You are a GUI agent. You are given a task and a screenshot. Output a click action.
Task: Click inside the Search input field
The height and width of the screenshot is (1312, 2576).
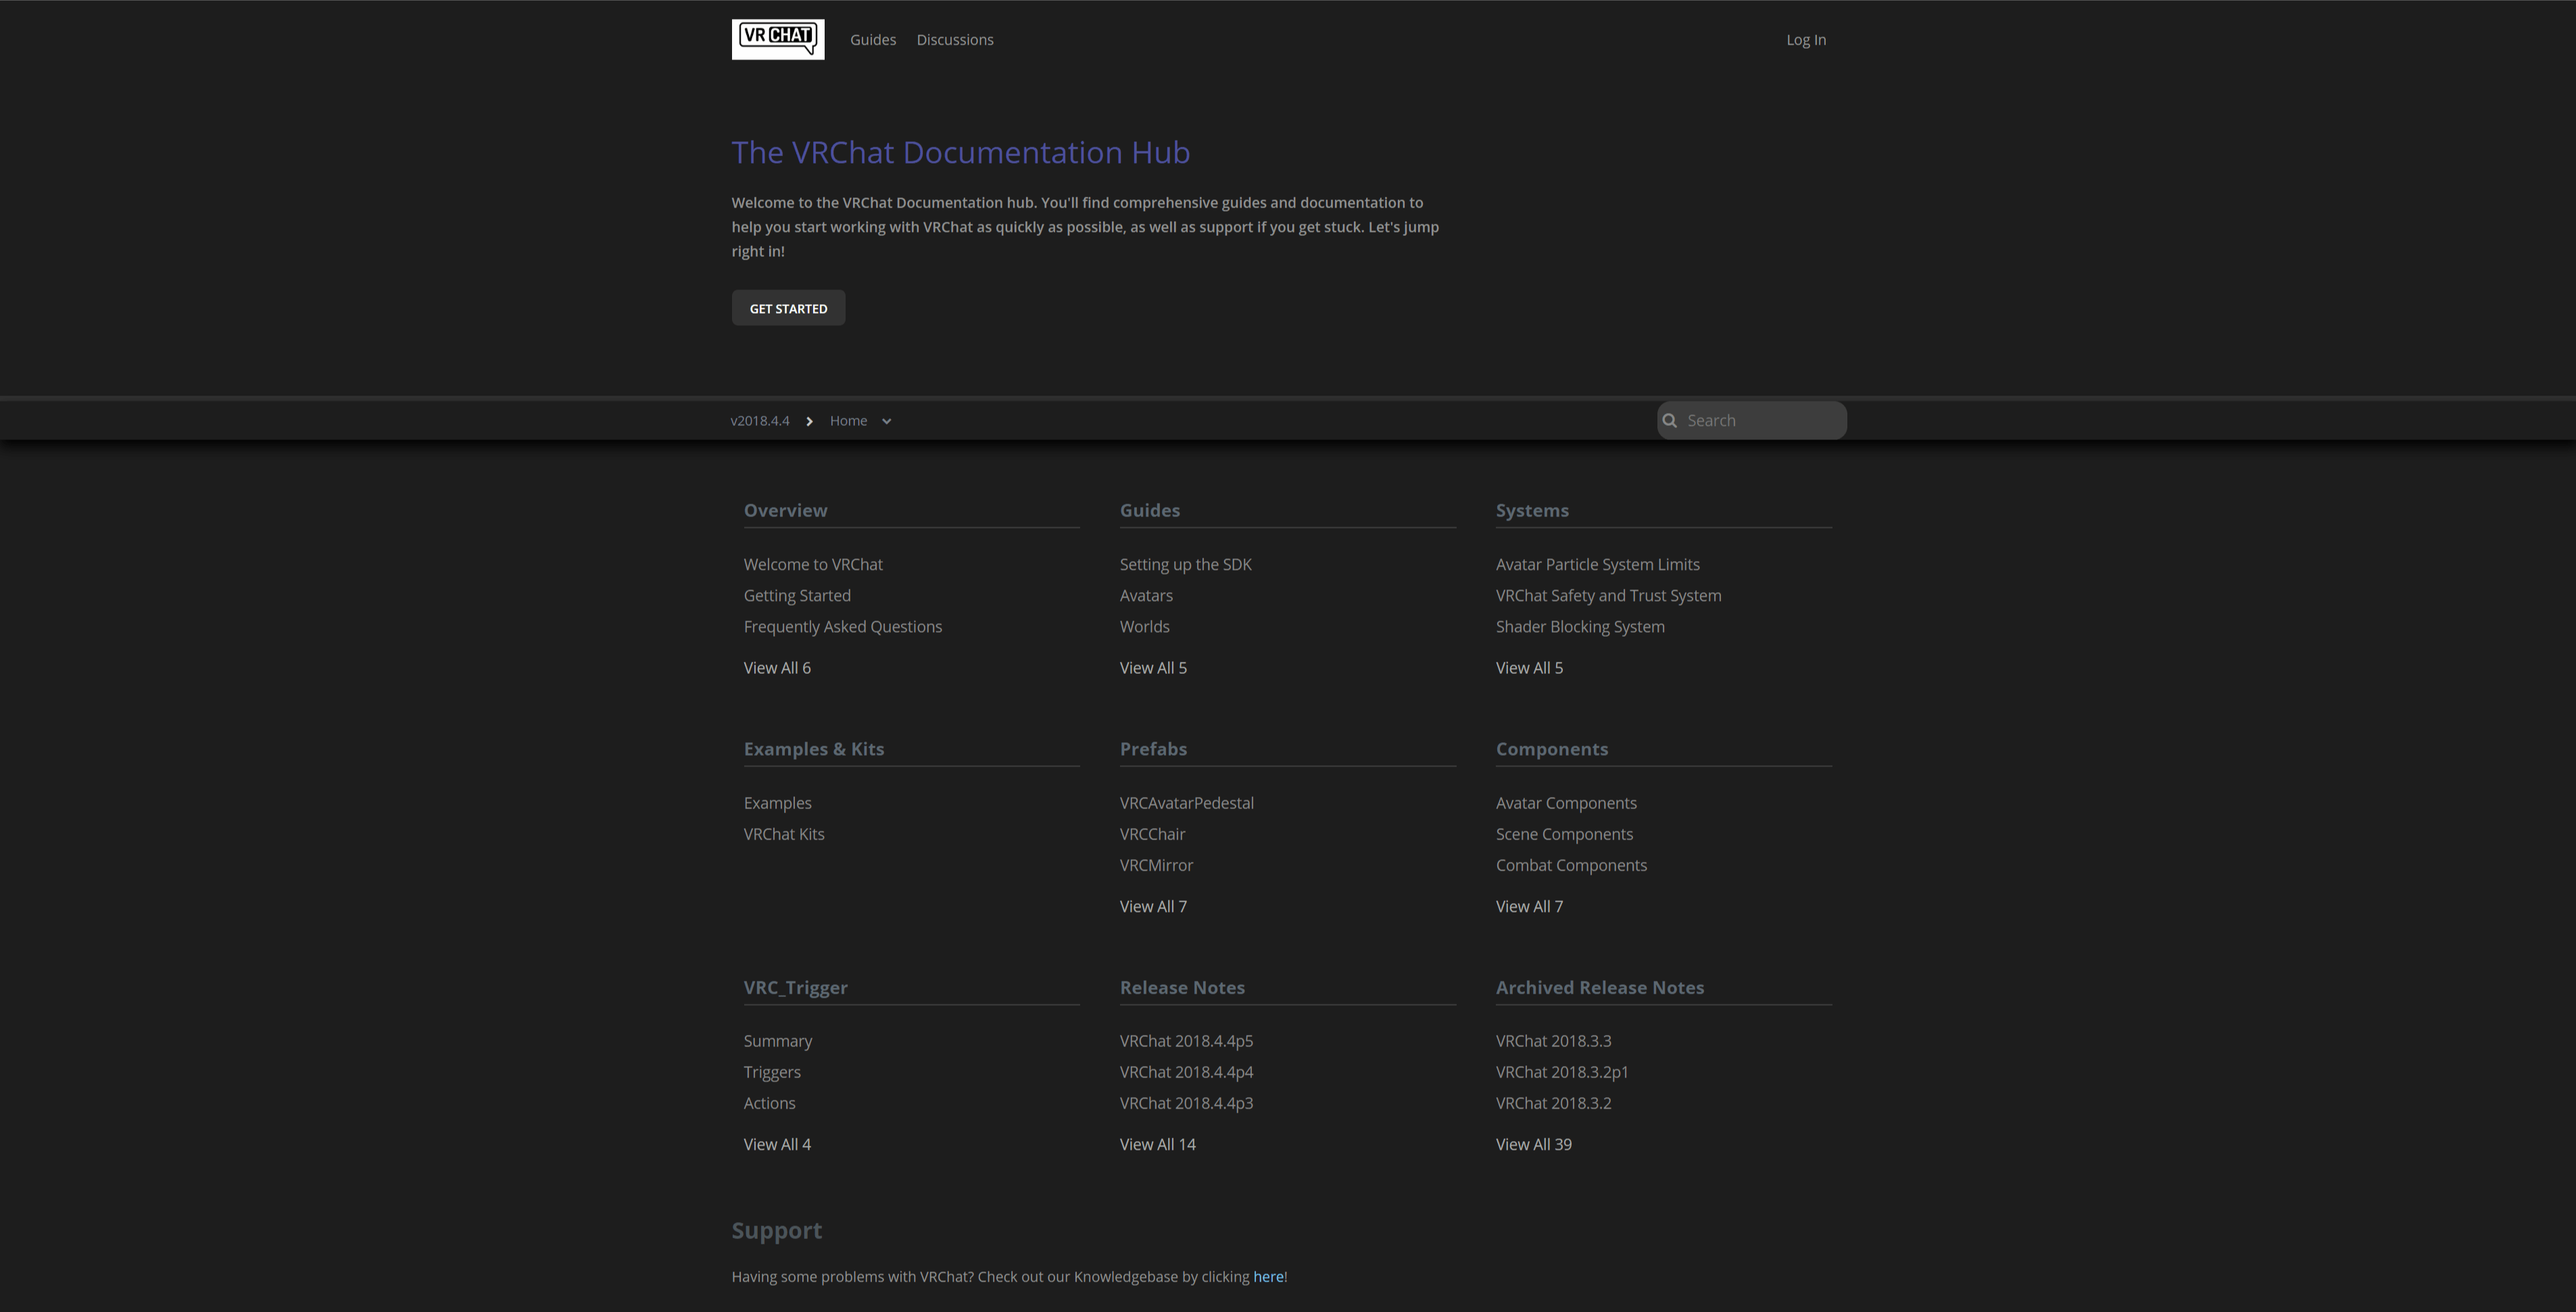coord(1760,420)
